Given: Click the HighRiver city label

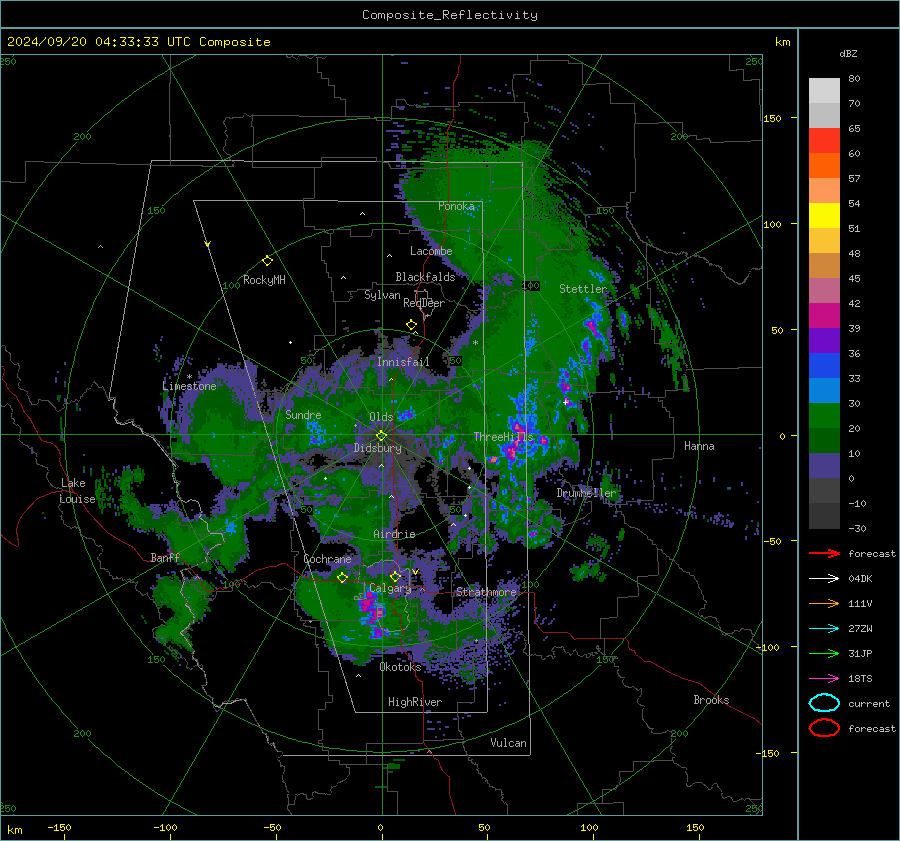Looking at the screenshot, I should [x=415, y=702].
